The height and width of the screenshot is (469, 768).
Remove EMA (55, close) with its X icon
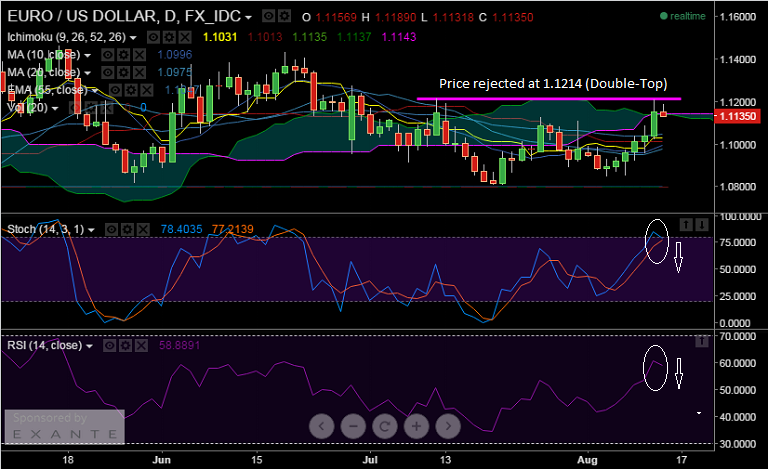[x=147, y=90]
